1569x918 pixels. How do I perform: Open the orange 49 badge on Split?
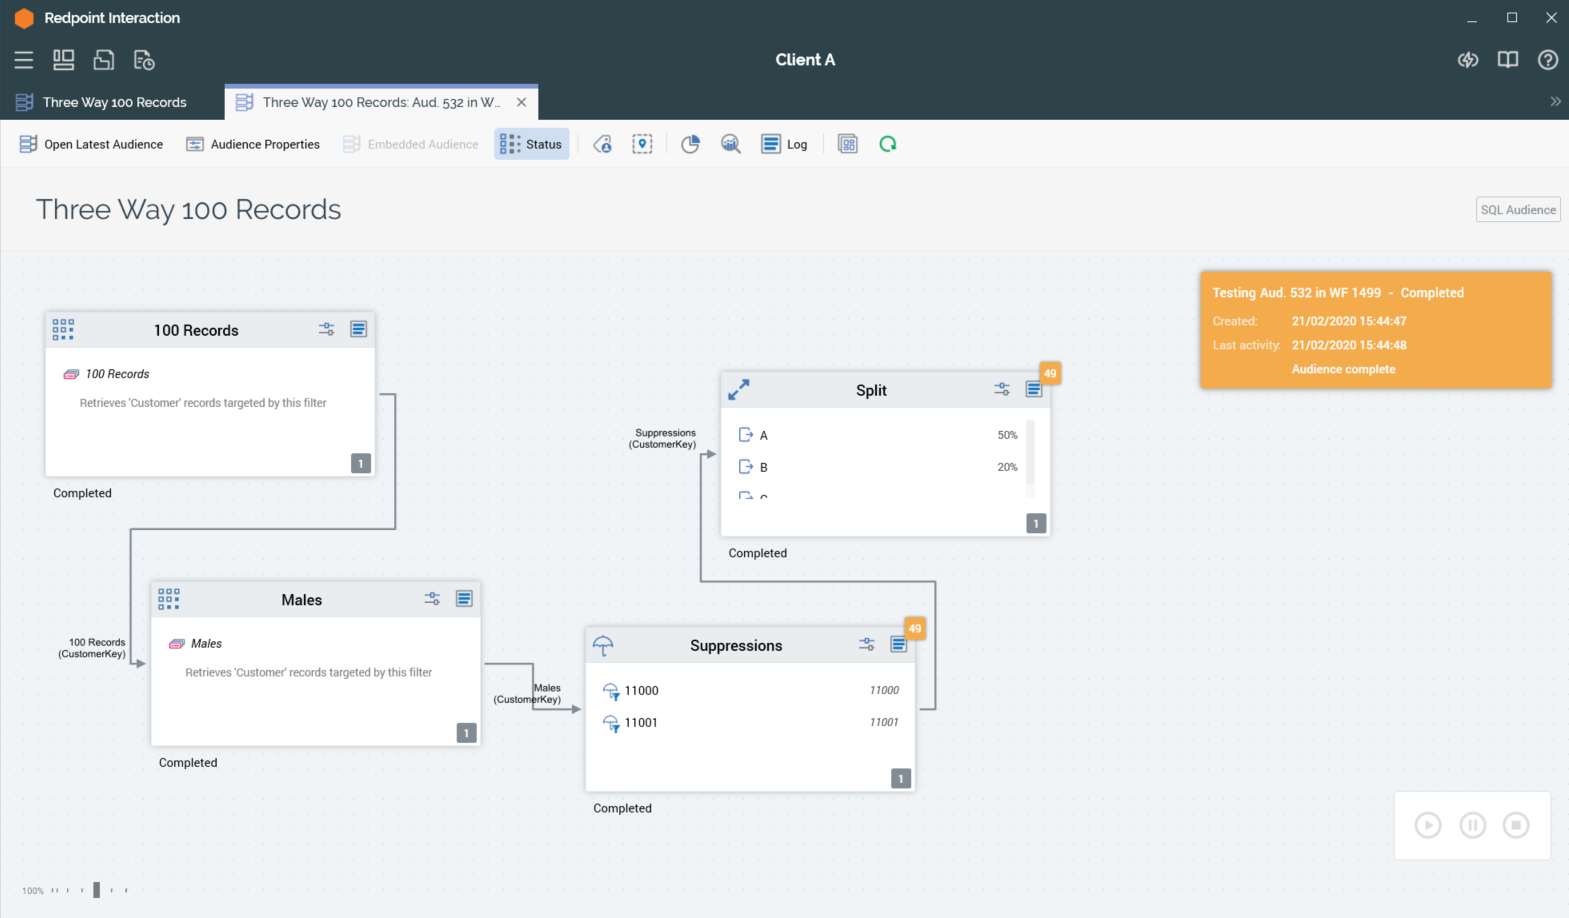1049,373
